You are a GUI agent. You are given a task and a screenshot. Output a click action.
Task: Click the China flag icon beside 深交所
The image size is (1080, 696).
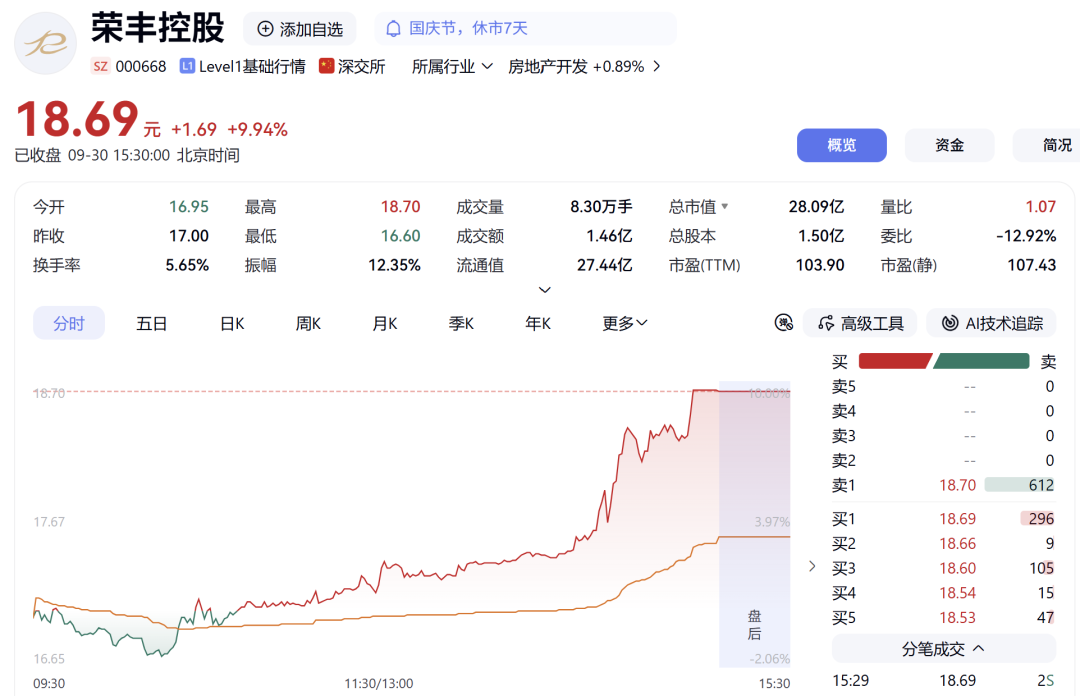click(326, 66)
